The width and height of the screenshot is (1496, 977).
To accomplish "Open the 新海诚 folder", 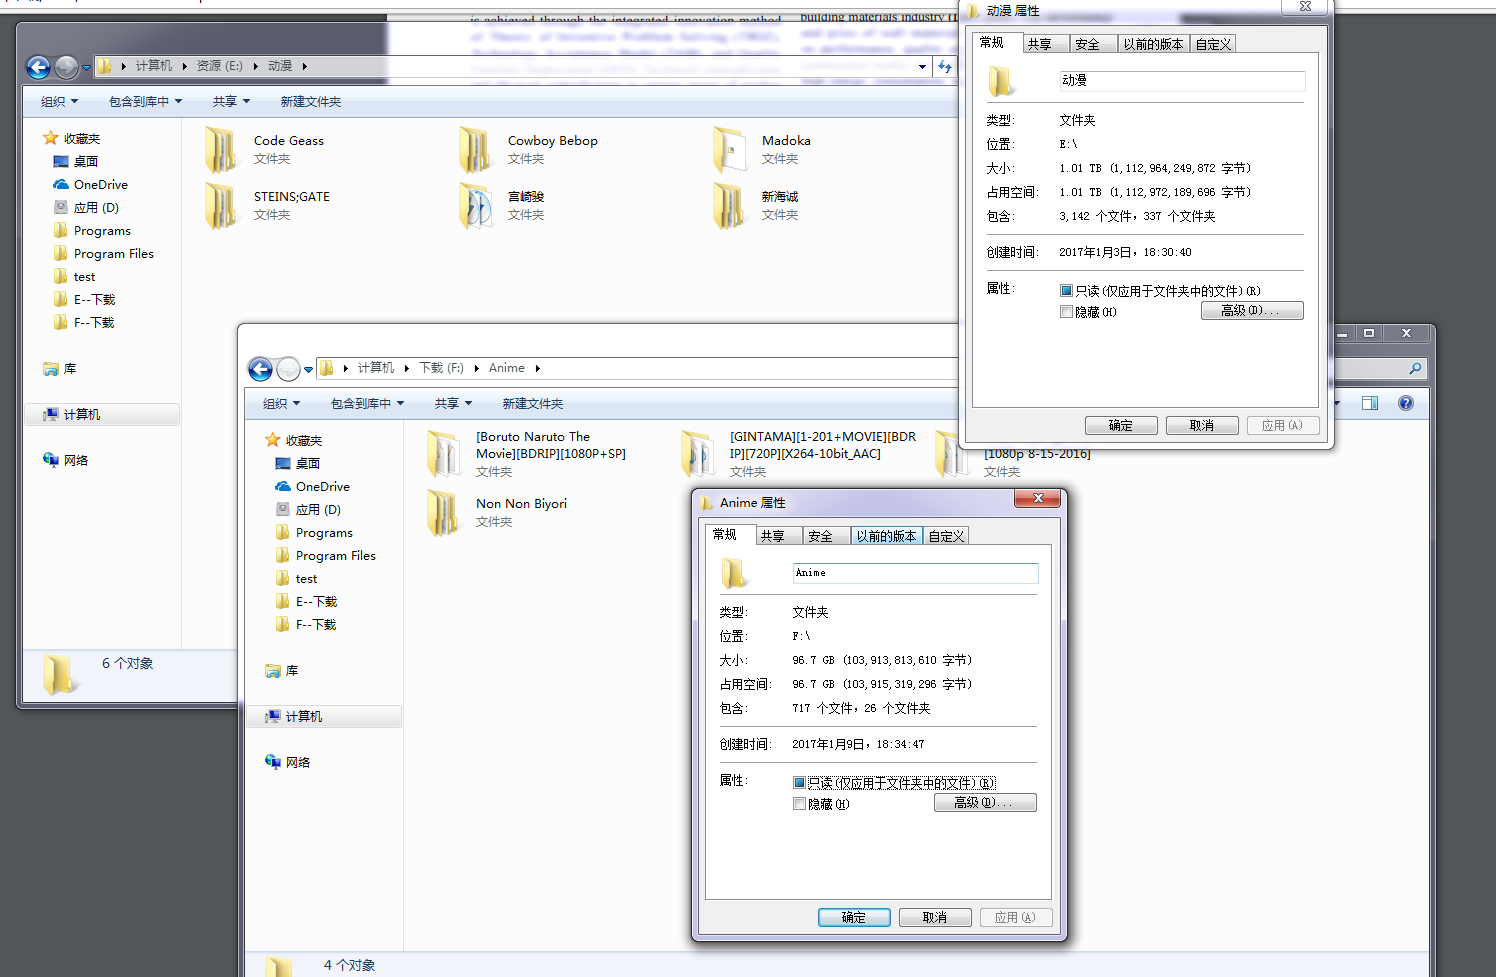I will (755, 205).
